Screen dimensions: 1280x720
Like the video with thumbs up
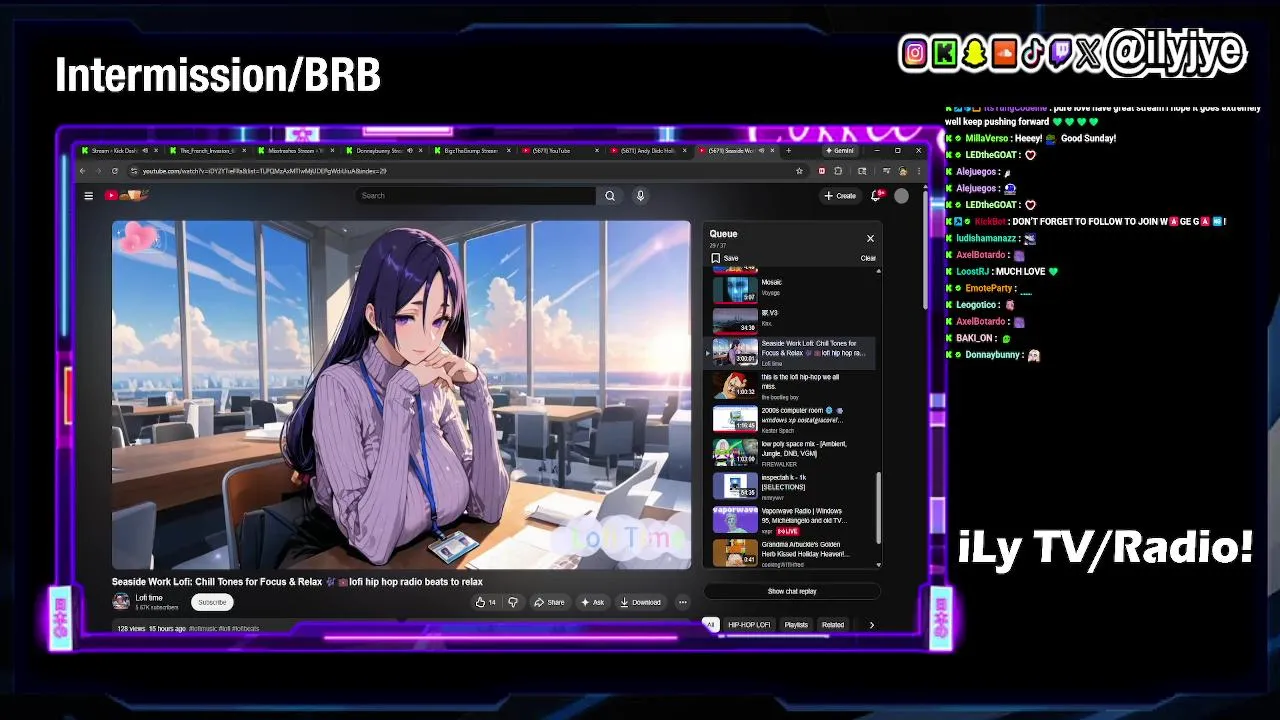tap(485, 602)
